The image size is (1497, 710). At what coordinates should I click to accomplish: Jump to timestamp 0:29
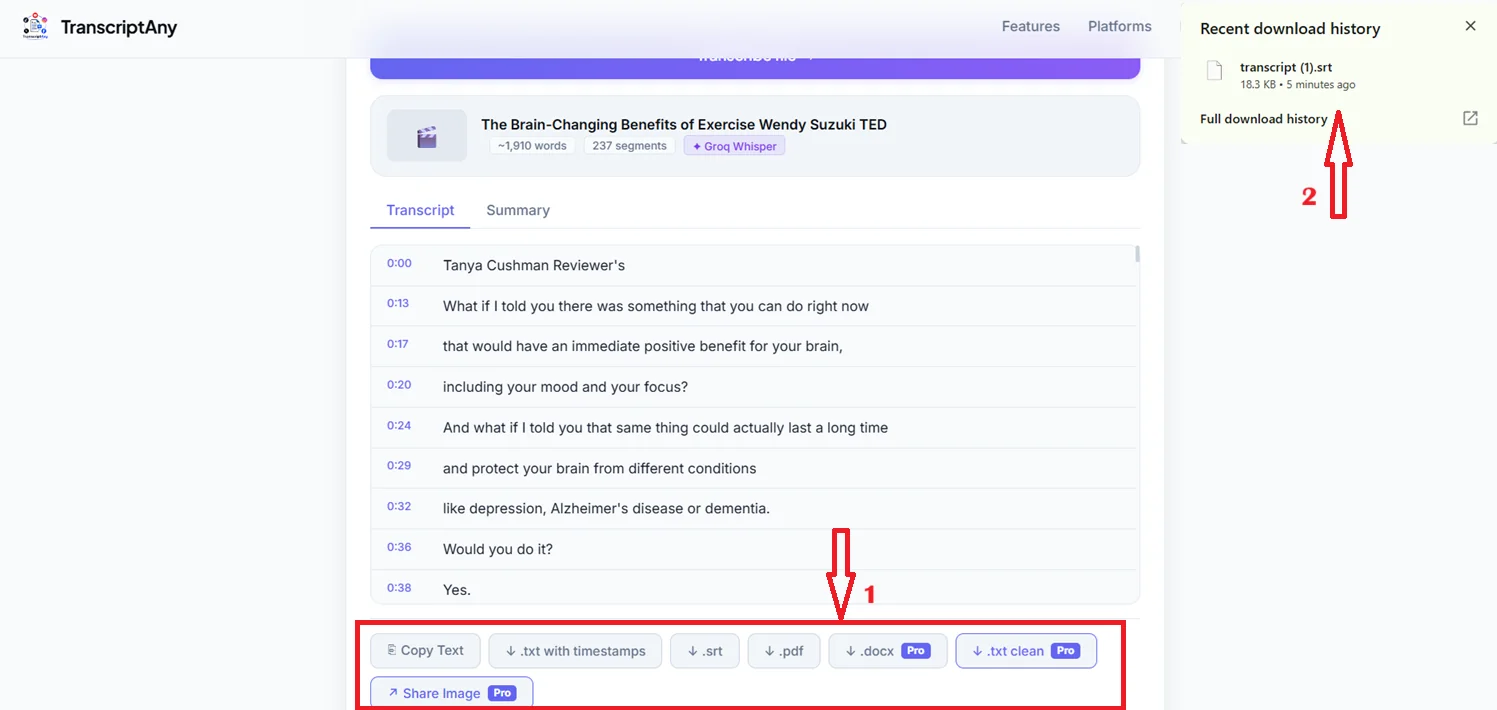pyautogui.click(x=399, y=466)
